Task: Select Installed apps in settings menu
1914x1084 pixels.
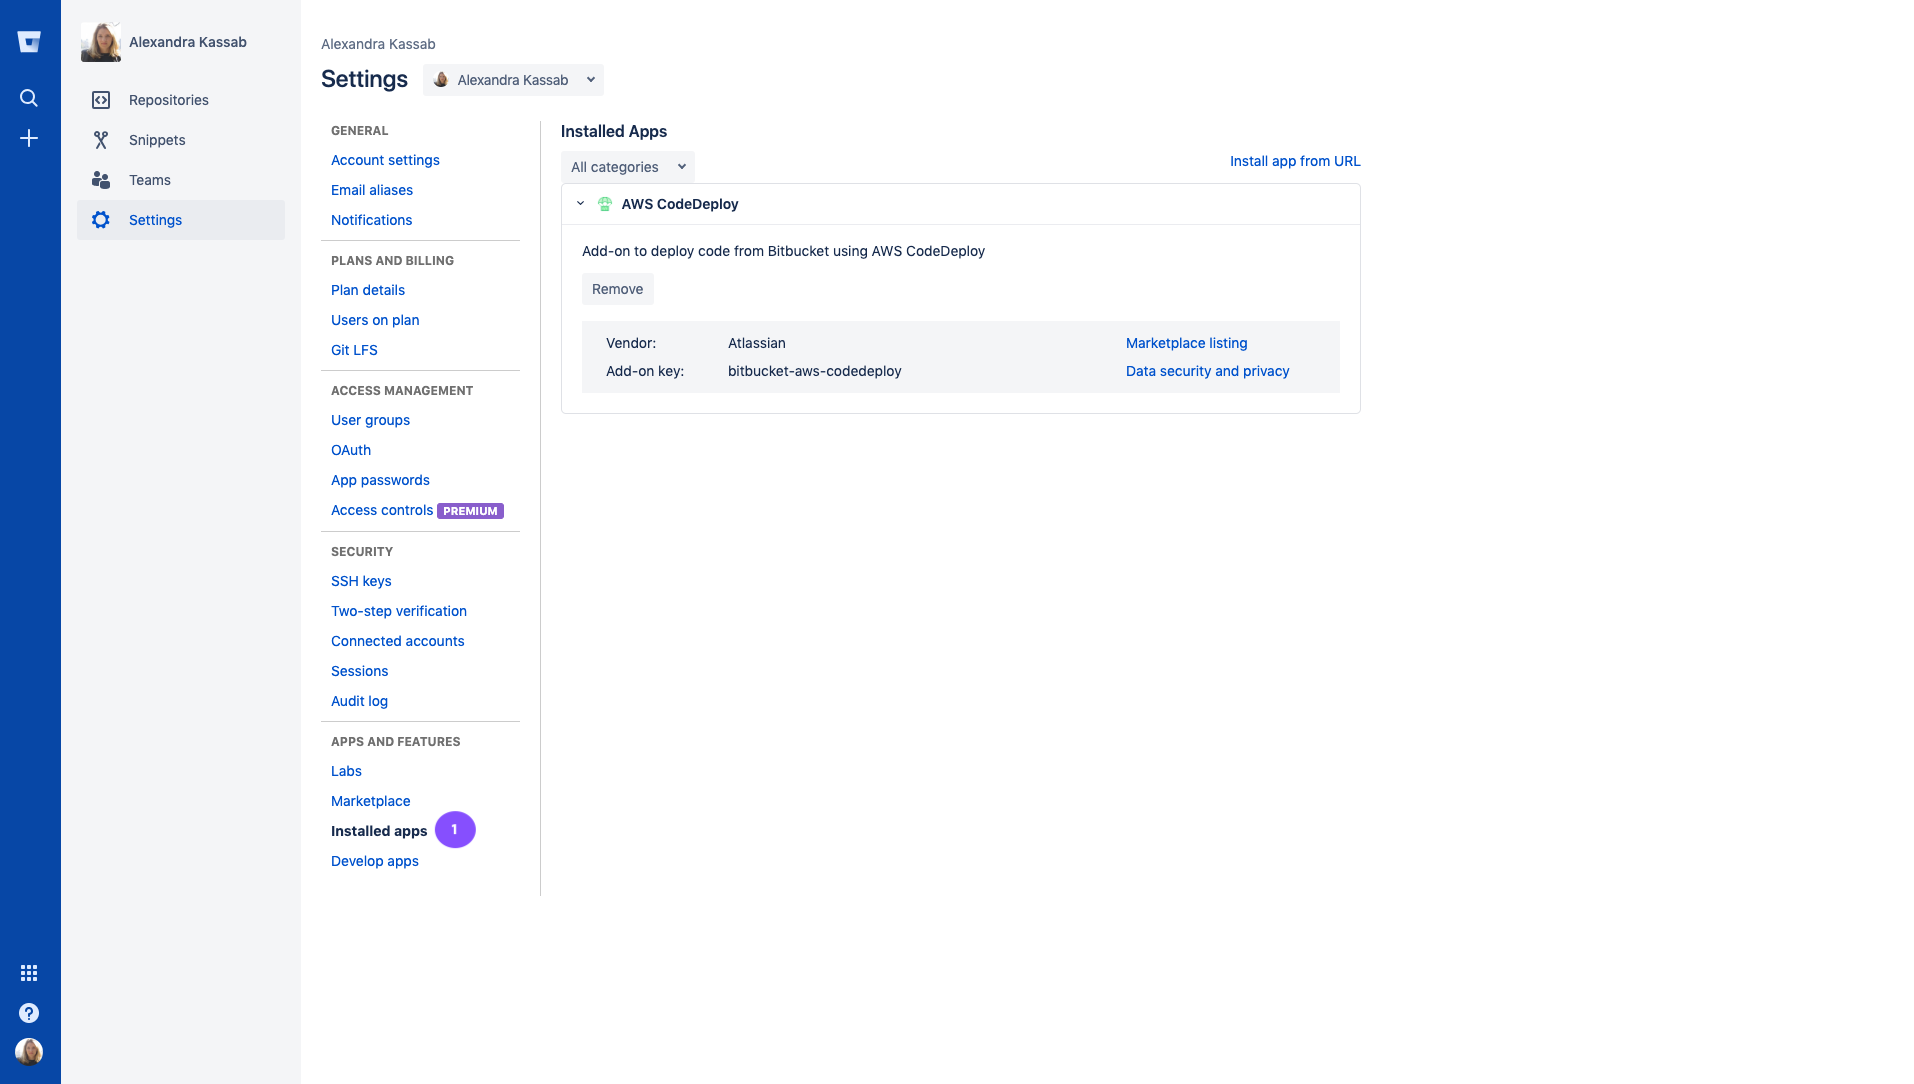Action: (x=379, y=831)
